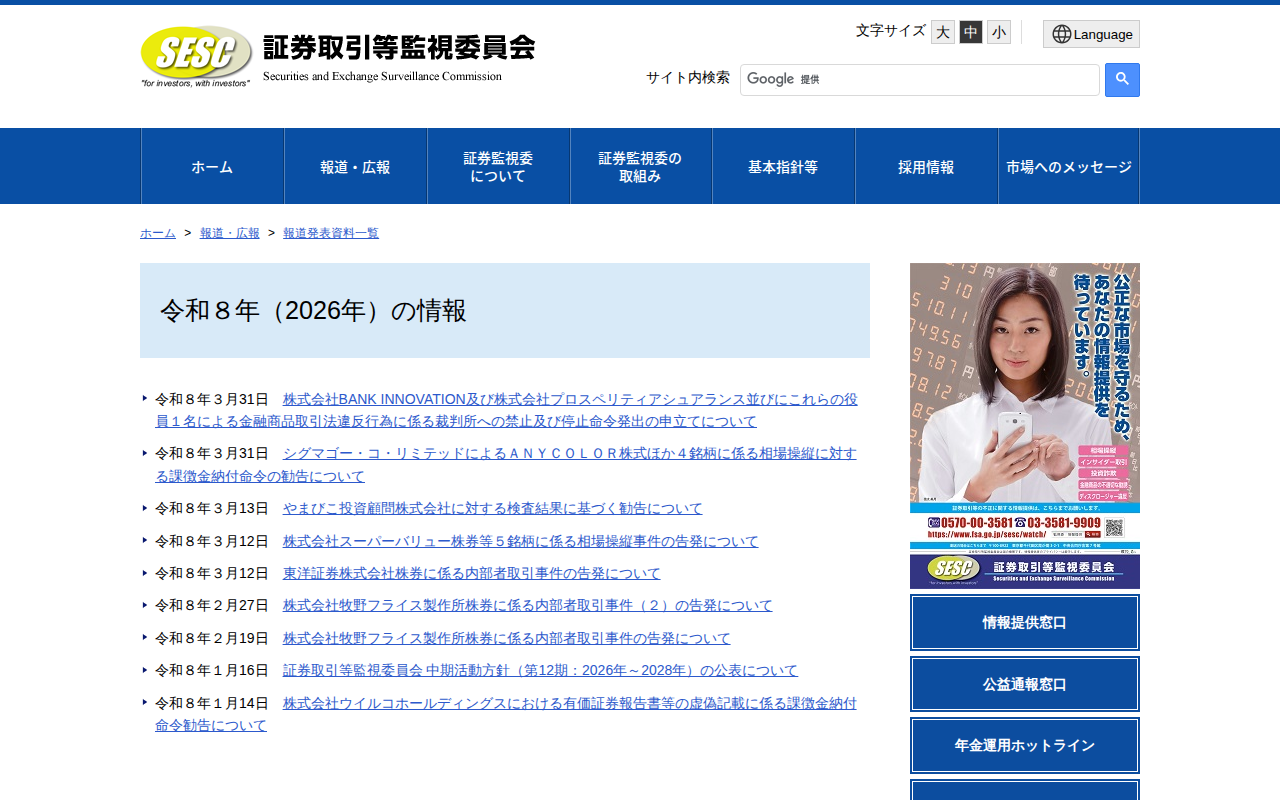Open the 採用情報 navigation menu

pyautogui.click(x=926, y=166)
